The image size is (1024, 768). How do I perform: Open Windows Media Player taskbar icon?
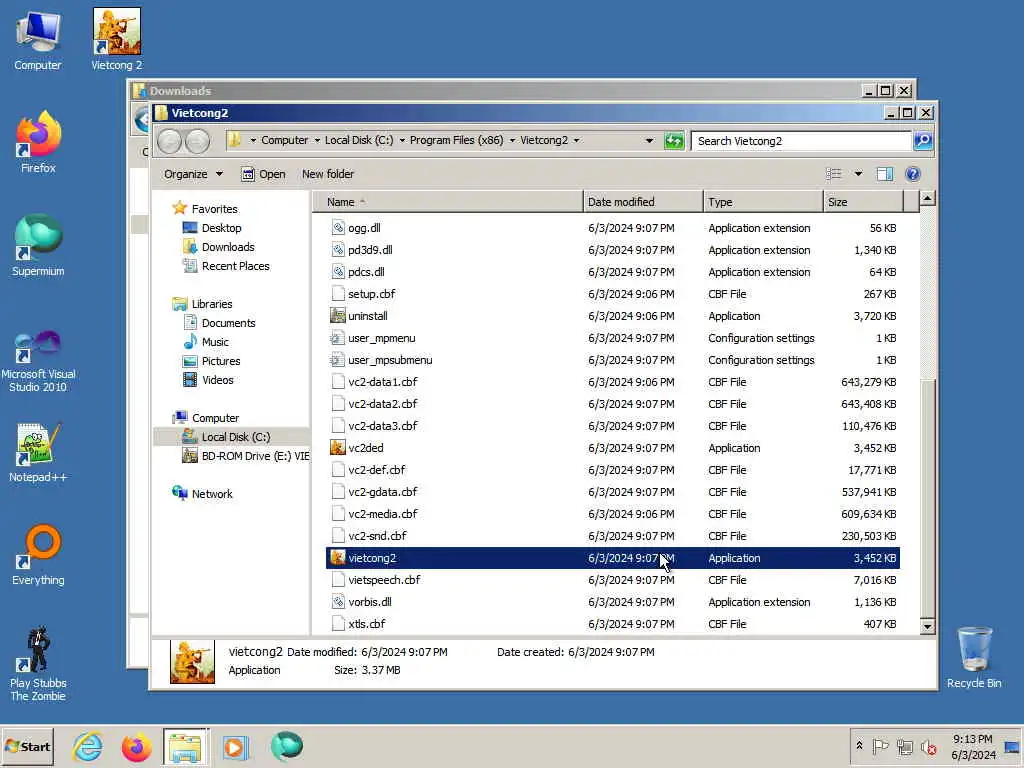click(x=235, y=747)
